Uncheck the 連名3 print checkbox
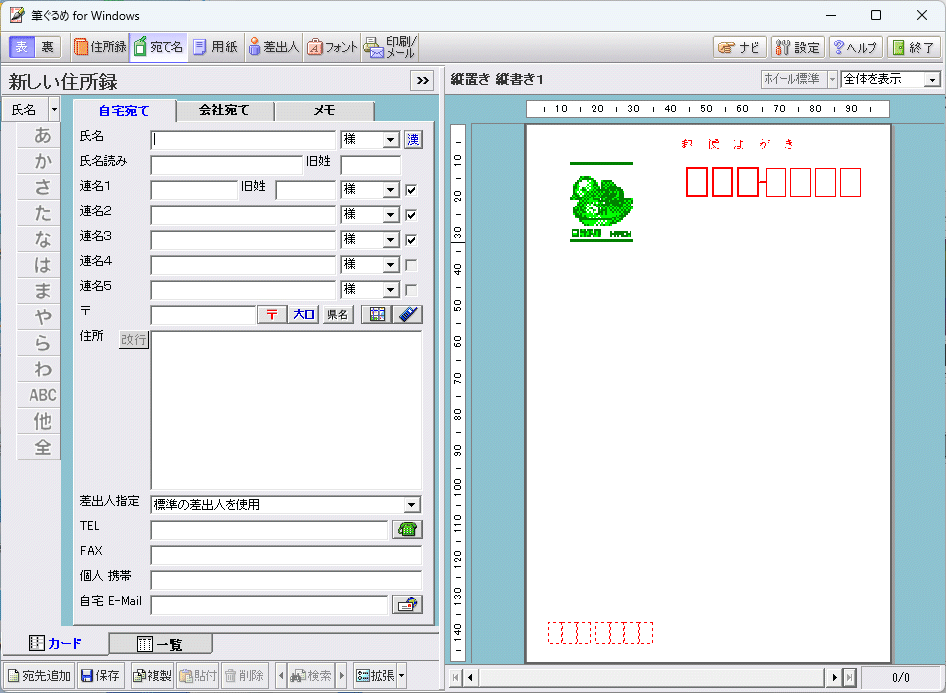This screenshot has width=946, height=693. click(x=411, y=240)
